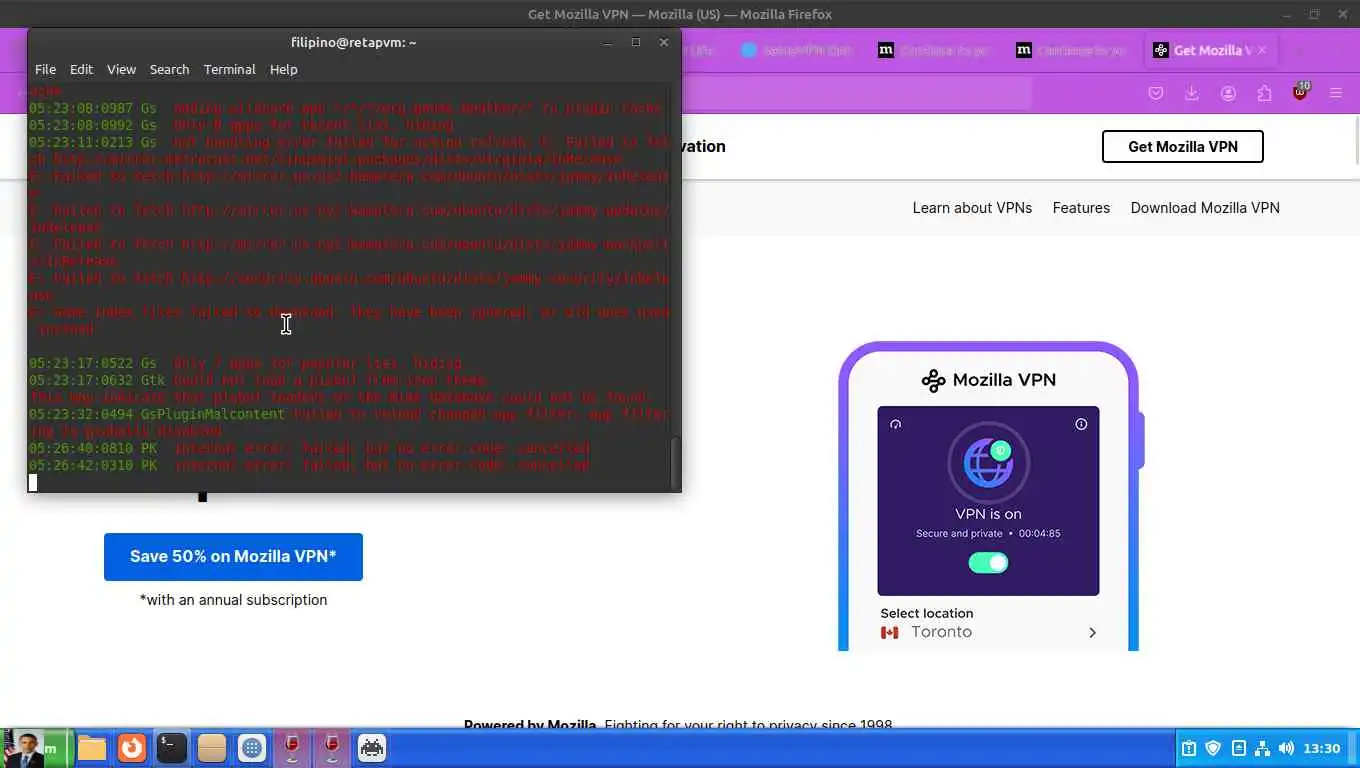
Task: Open the terminal Help menu
Action: (x=283, y=69)
